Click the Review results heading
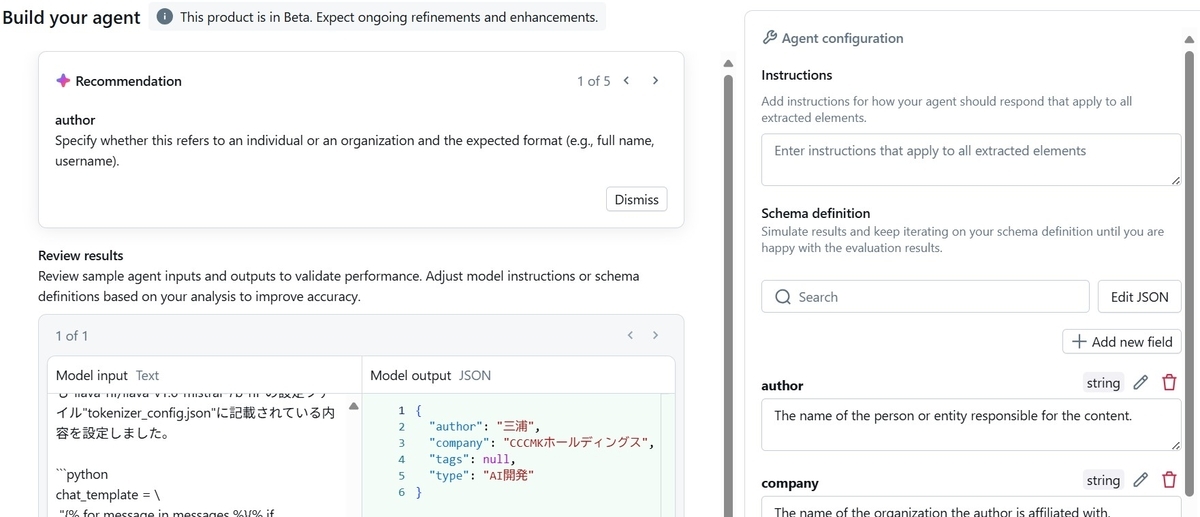Screen dimensions: 1200x517 (x=81, y=256)
